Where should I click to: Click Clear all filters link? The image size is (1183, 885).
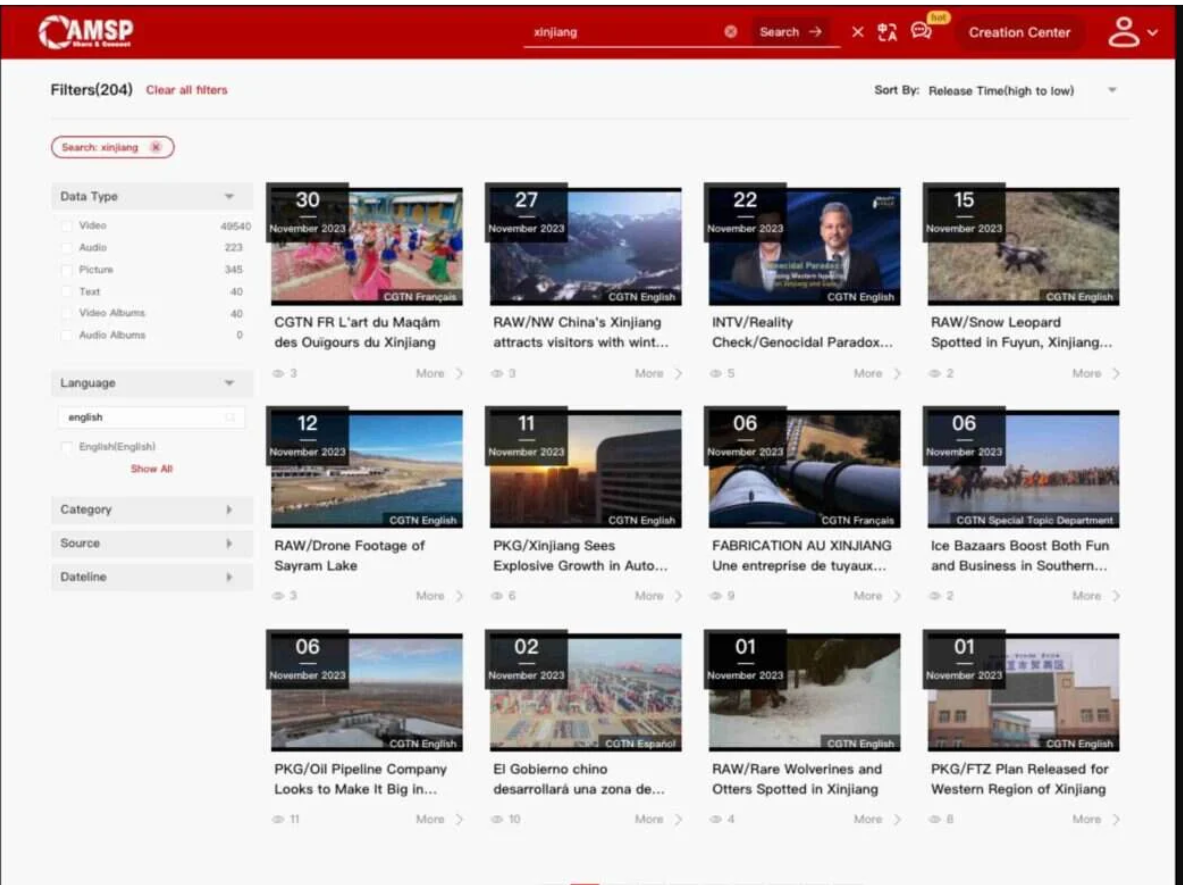(186, 90)
